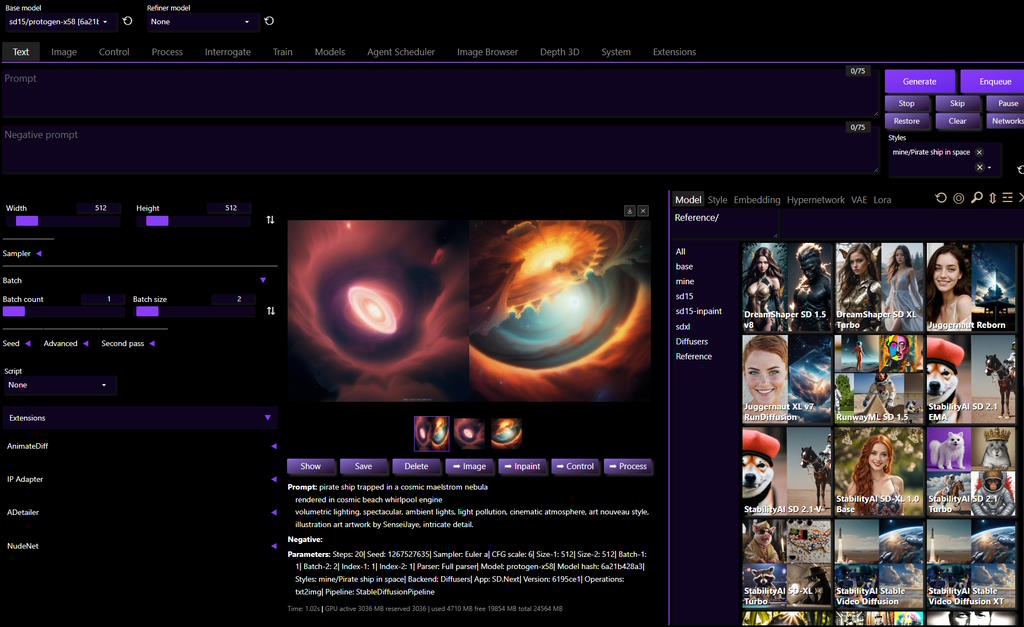Adjust the Width slider
Image resolution: width=1024 pixels, height=627 pixels.
click(27, 221)
